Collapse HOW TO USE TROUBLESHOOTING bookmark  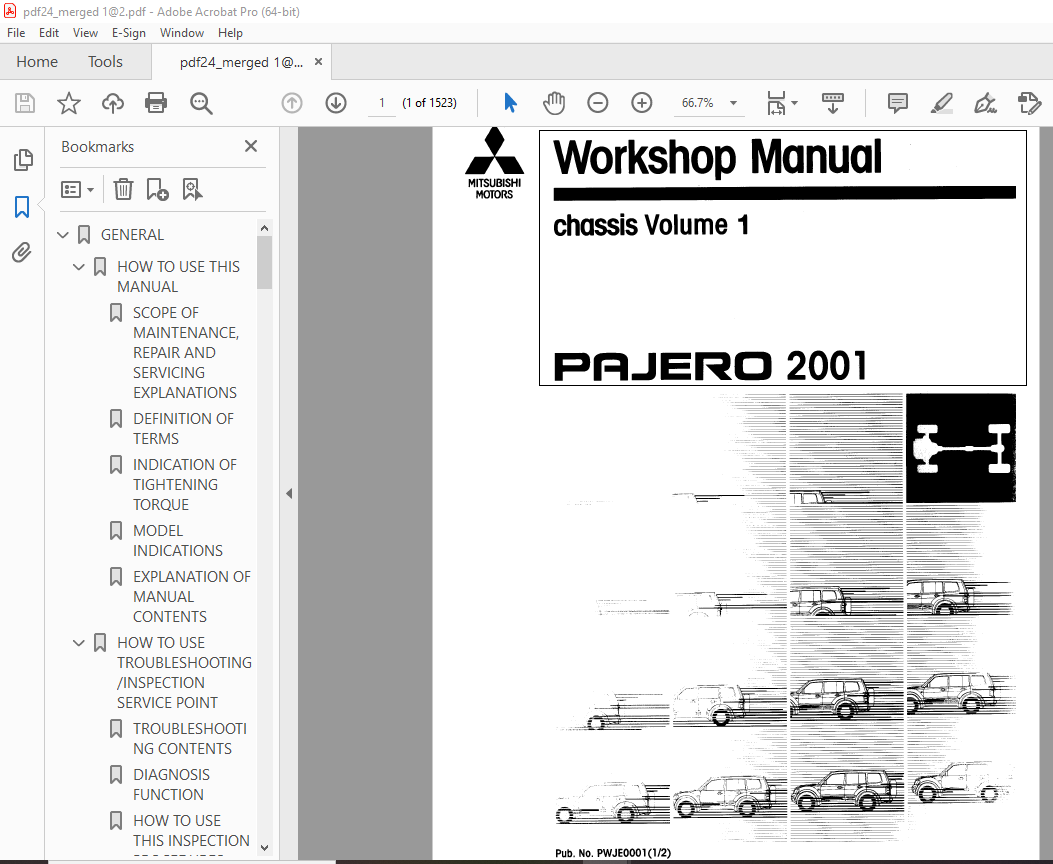pyautogui.click(x=79, y=642)
